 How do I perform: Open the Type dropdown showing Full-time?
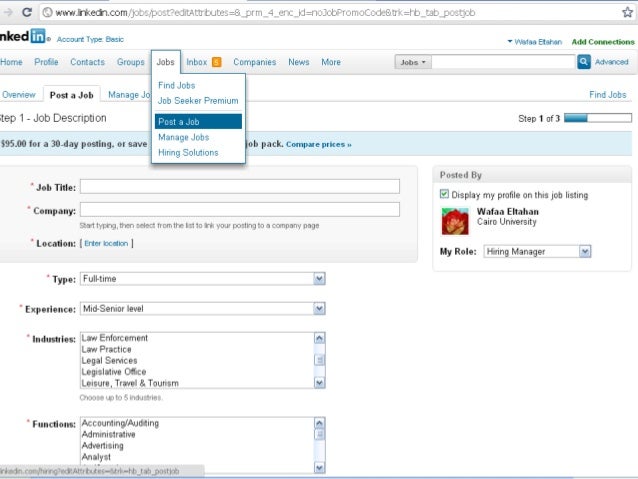(203, 279)
